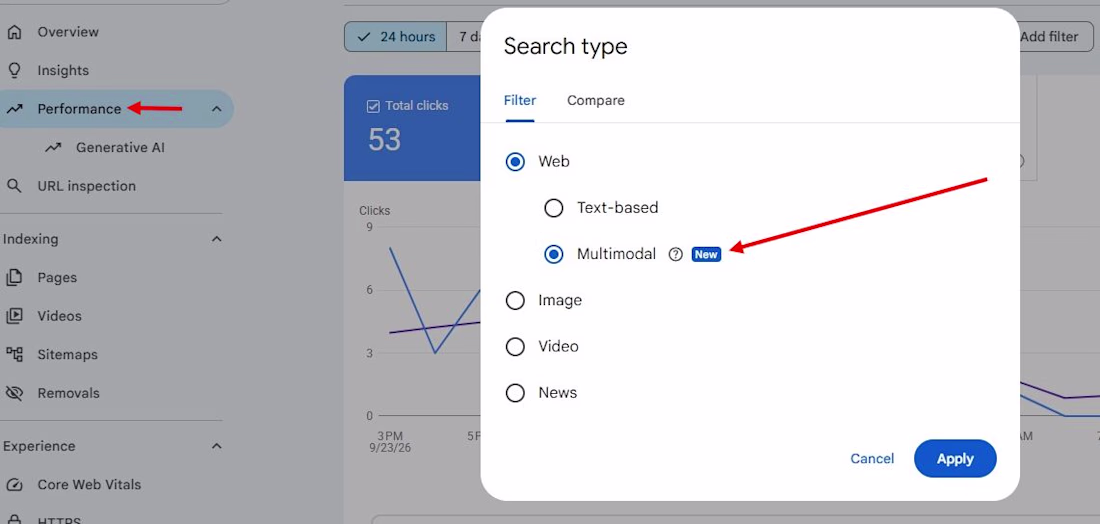Click the Search type dialog title
The width and height of the screenshot is (1100, 524).
[x=565, y=46]
